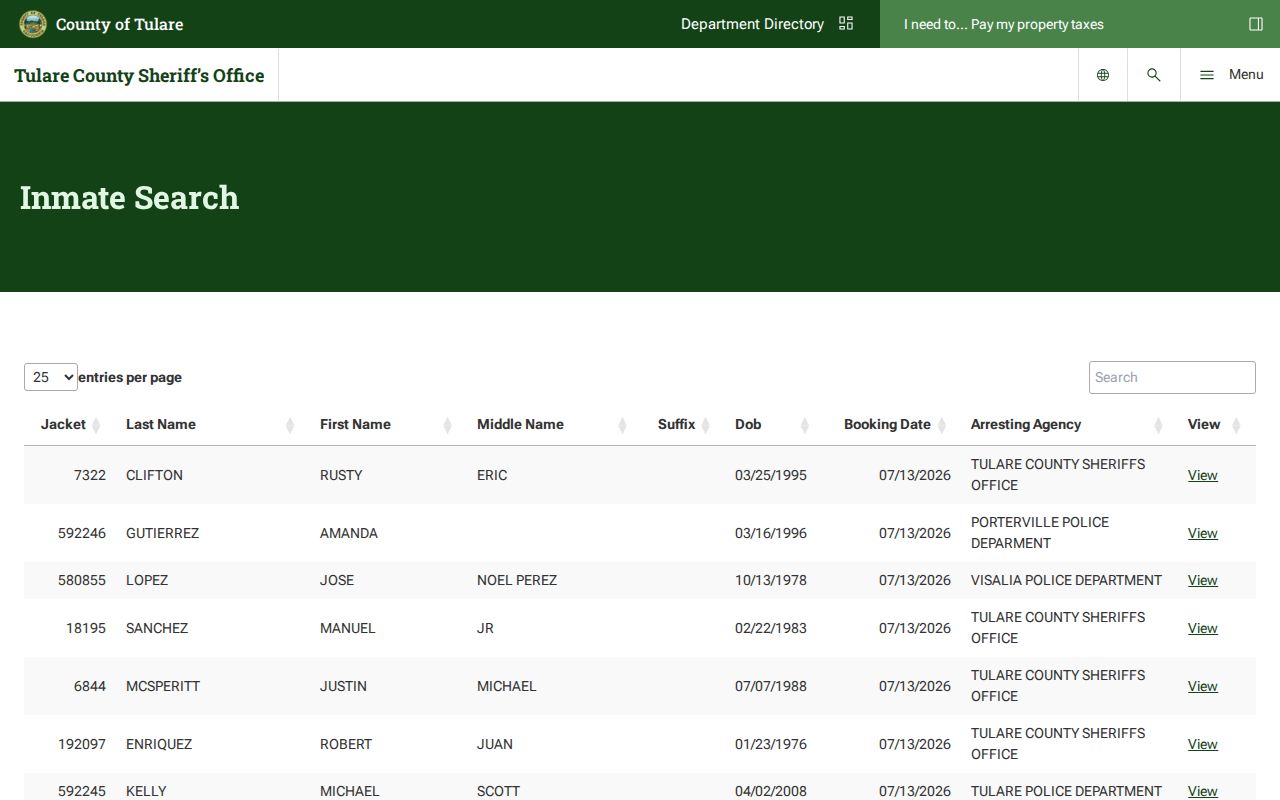Viewport: 1280px width, 800px height.
Task: Click last name CLIFTON cell
Action: pyautogui.click(x=154, y=475)
